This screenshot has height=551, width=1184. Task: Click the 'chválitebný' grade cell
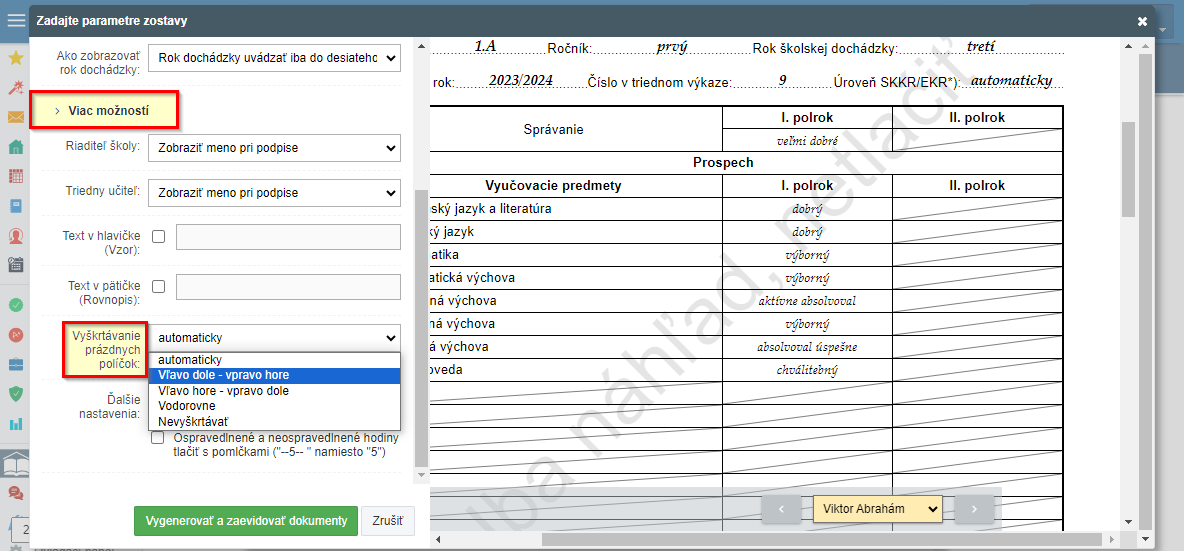[807, 371]
